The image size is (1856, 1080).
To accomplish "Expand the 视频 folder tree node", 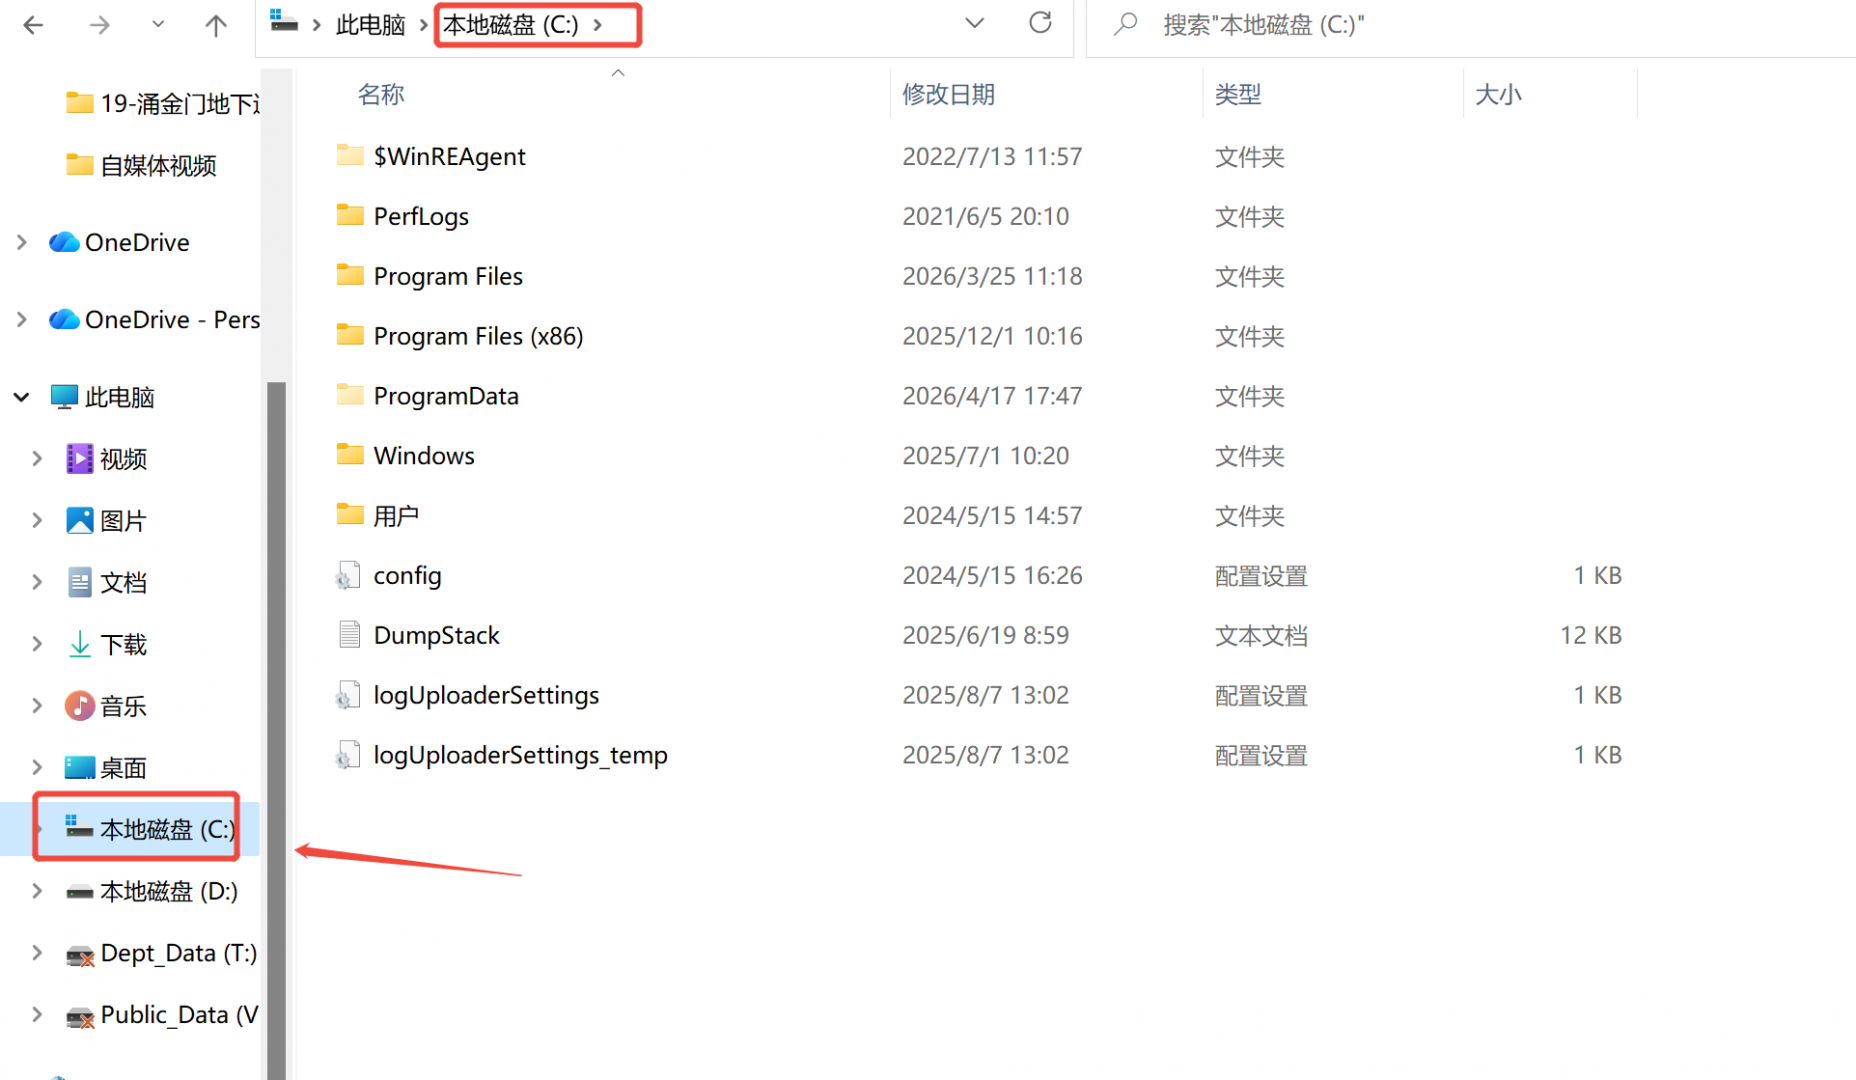I will click(x=37, y=459).
